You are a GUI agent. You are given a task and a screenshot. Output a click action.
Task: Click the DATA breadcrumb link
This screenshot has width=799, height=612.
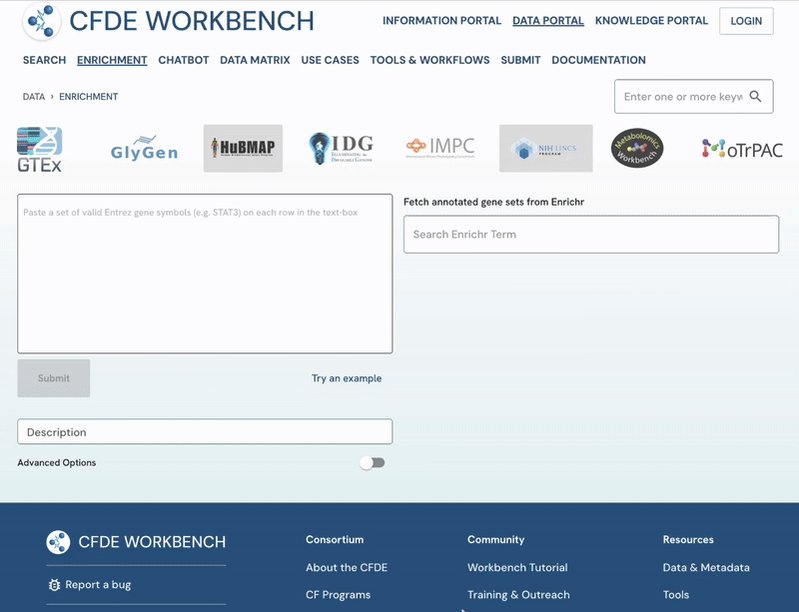tap(34, 97)
